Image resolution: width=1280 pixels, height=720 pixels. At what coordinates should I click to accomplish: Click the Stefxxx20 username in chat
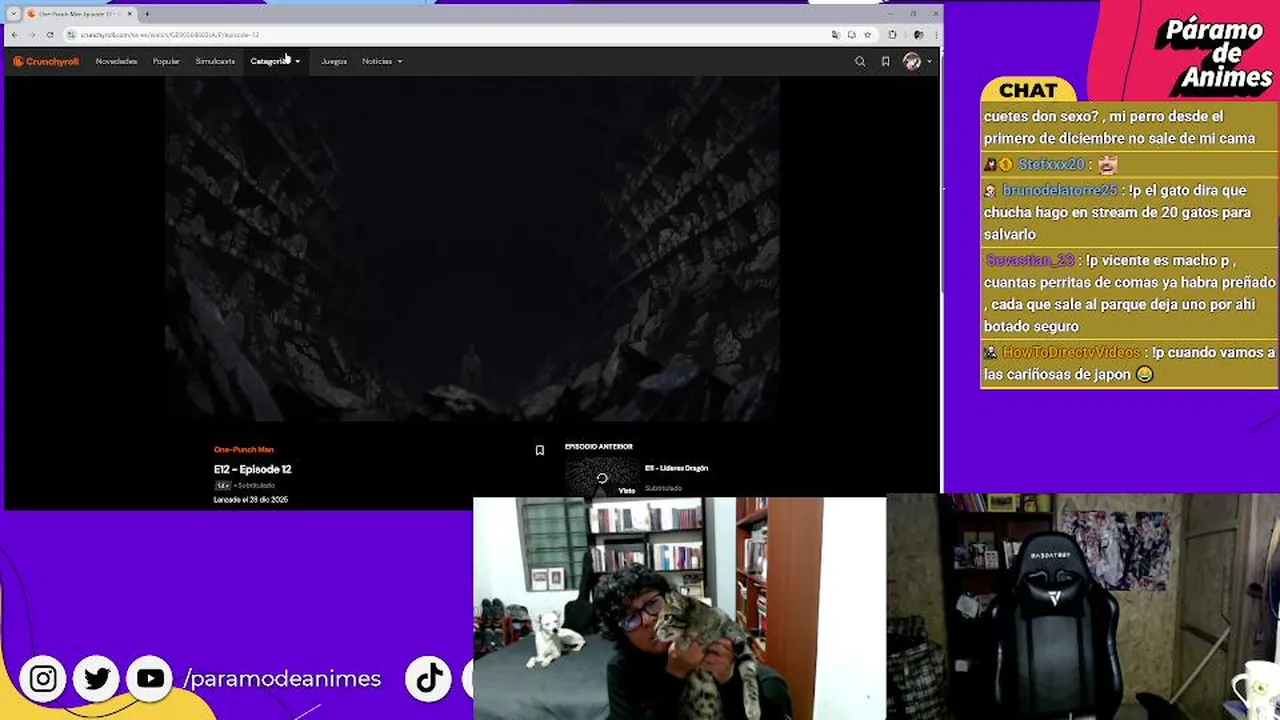coord(1051,164)
